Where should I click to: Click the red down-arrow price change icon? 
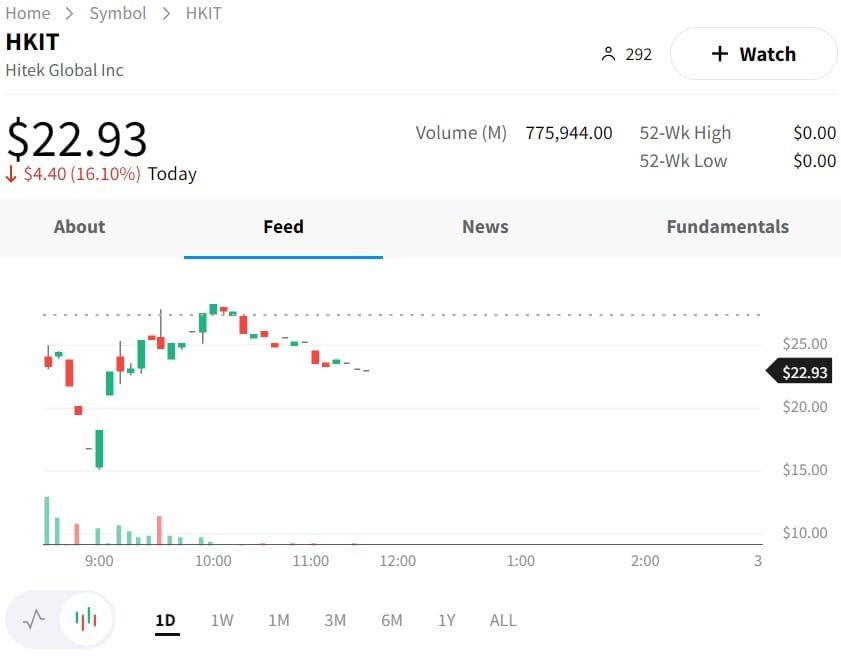click(x=12, y=174)
